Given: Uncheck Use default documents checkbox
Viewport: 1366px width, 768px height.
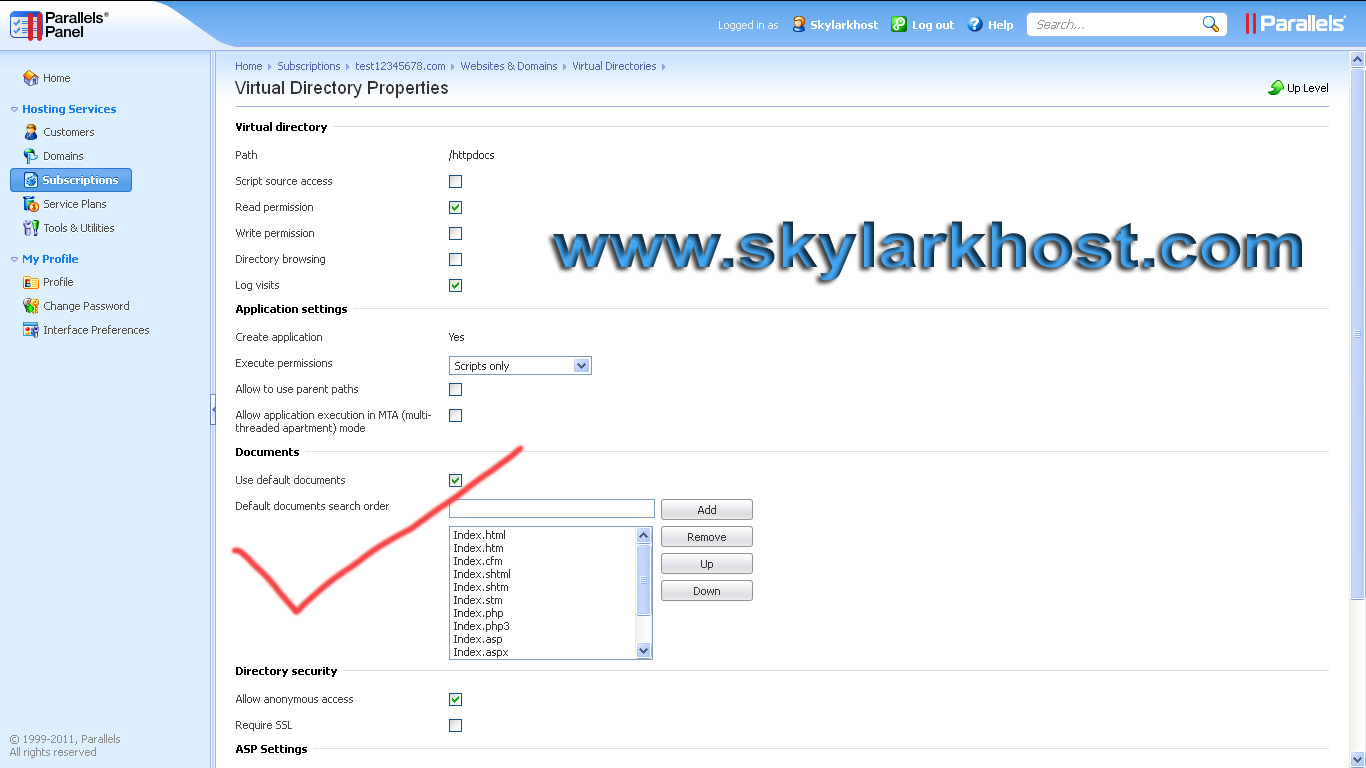Looking at the screenshot, I should click(x=455, y=480).
